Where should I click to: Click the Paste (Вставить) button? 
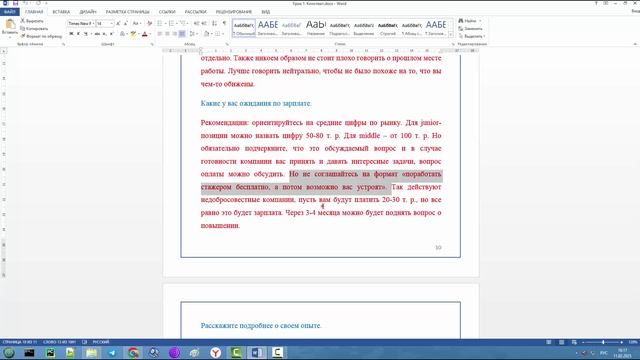point(10,27)
